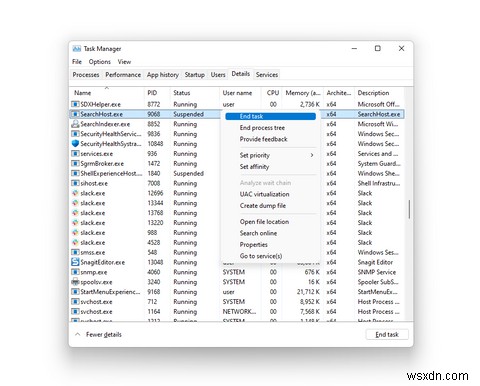The image size is (480, 386).
Task: Click the 21,712 K memory value
Action: click(x=308, y=292)
